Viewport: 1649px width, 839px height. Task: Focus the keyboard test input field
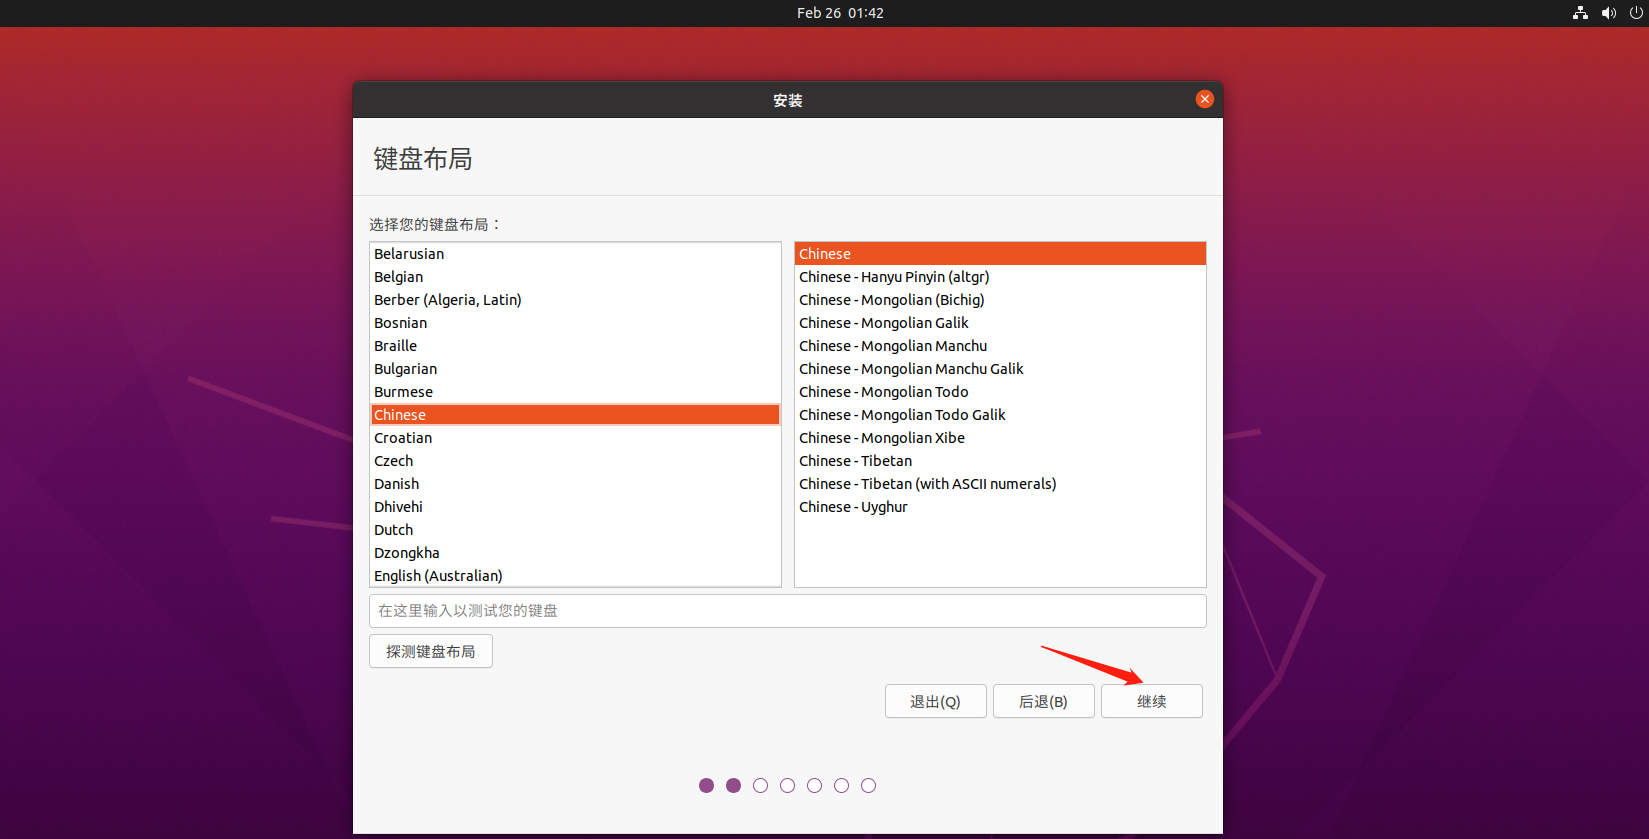click(787, 611)
